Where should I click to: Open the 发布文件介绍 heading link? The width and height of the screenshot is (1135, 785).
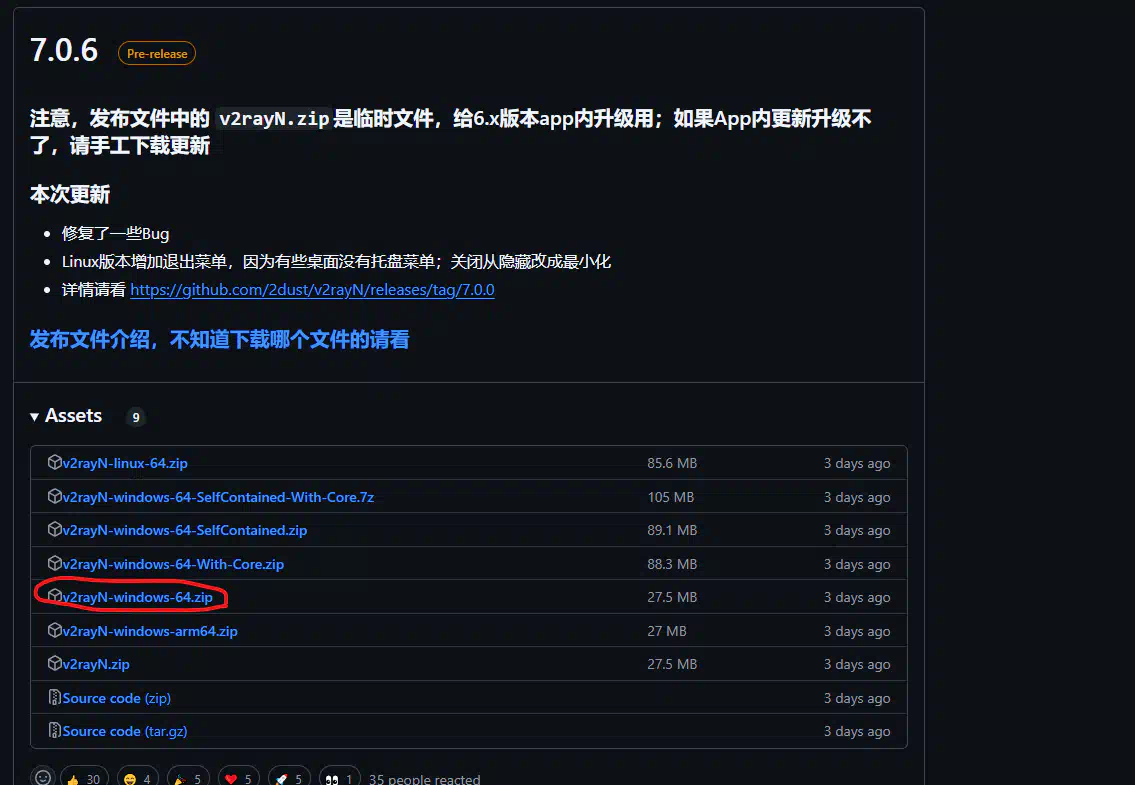tap(219, 339)
